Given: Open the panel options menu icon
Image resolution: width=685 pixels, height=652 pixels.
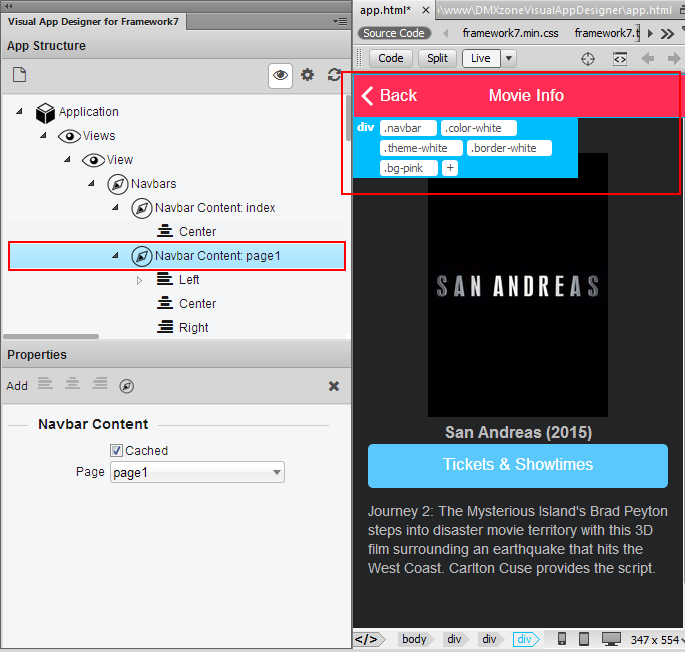Looking at the screenshot, I should pos(340,21).
